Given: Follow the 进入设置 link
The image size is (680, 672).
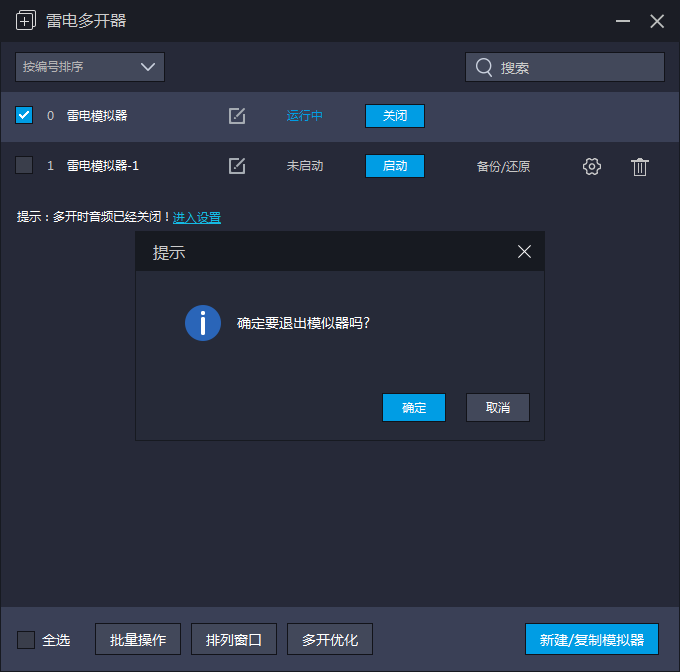Looking at the screenshot, I should click(x=197, y=217).
